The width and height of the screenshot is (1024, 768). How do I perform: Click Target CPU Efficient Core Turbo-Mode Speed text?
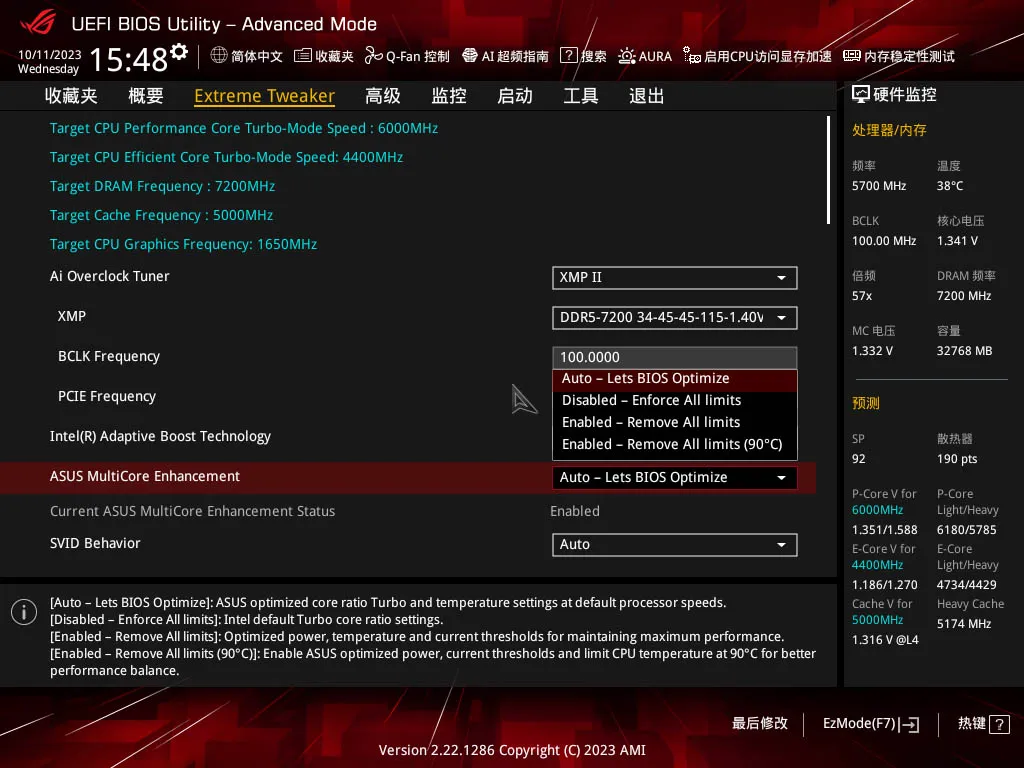tap(227, 157)
